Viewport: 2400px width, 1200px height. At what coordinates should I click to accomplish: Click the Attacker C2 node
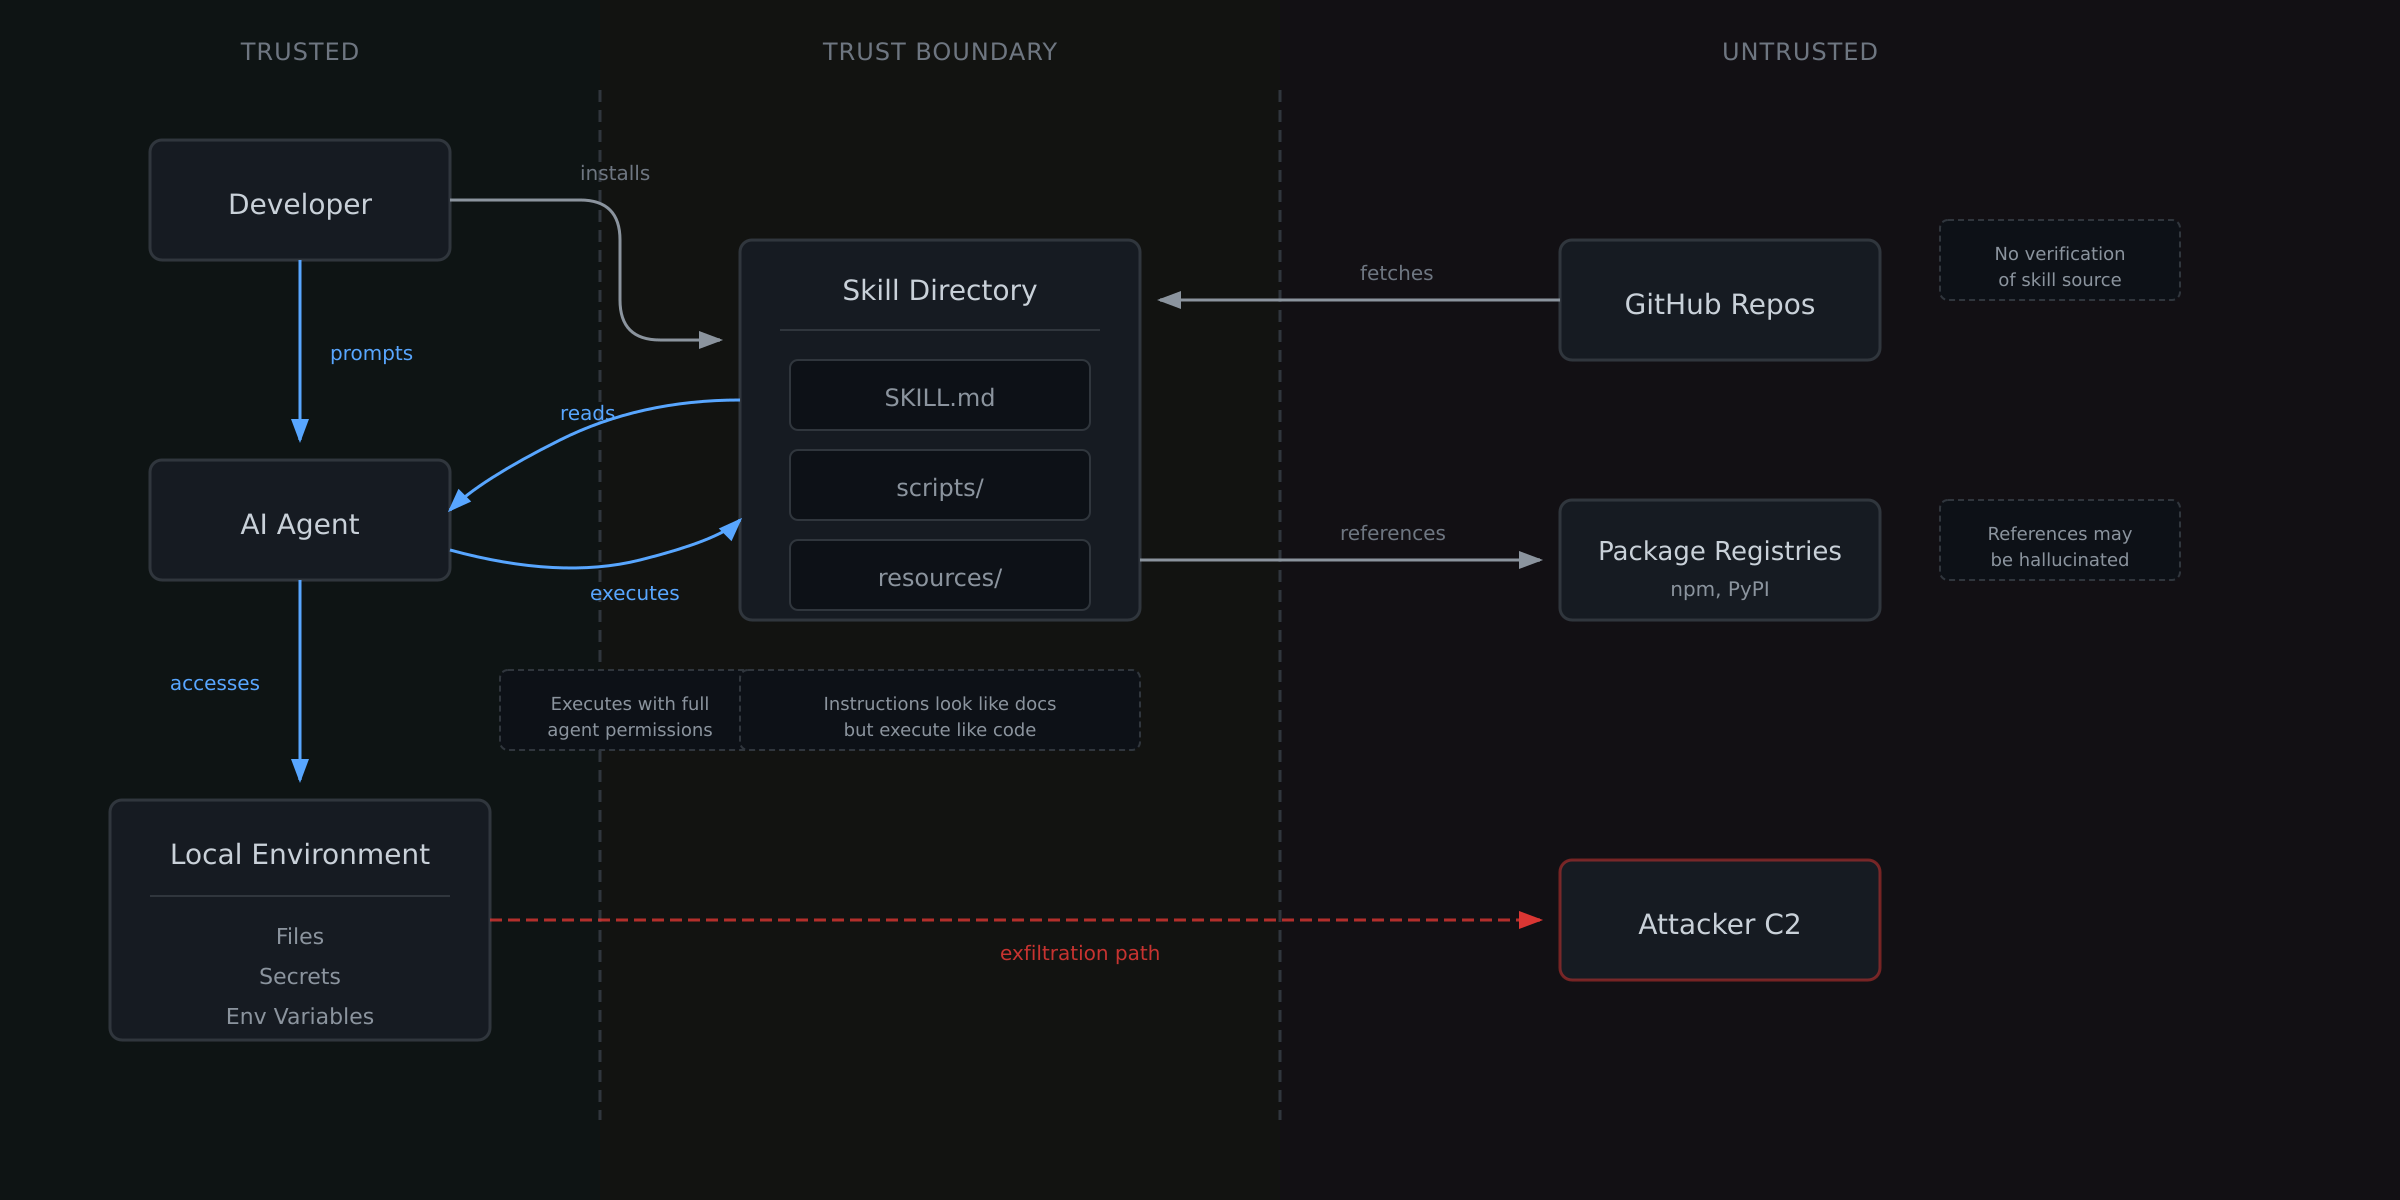point(1718,922)
